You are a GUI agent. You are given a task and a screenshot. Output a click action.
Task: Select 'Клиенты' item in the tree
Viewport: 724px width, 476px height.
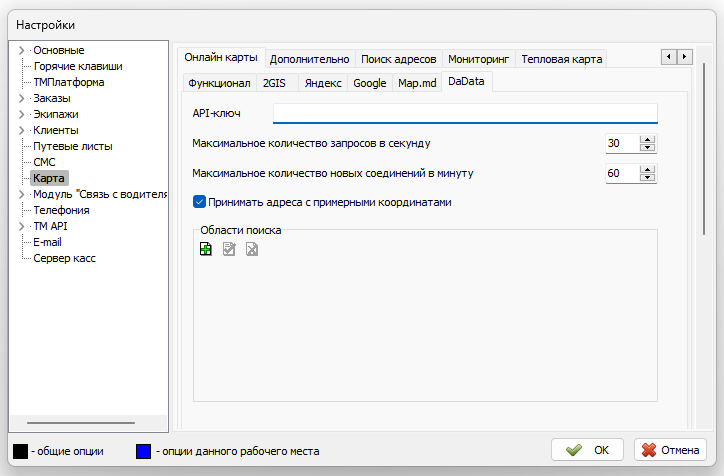pos(56,130)
